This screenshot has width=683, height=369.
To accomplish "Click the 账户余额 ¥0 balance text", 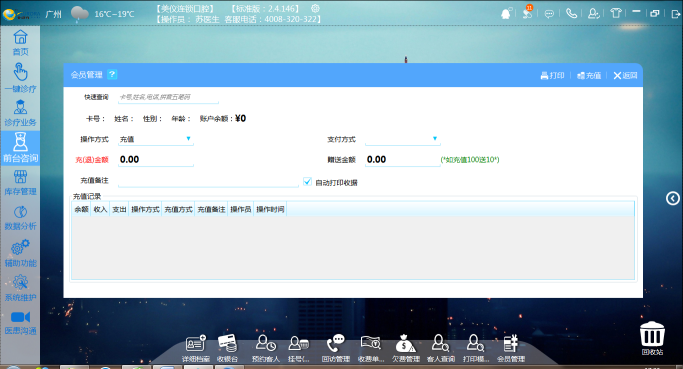I will tap(223, 118).
